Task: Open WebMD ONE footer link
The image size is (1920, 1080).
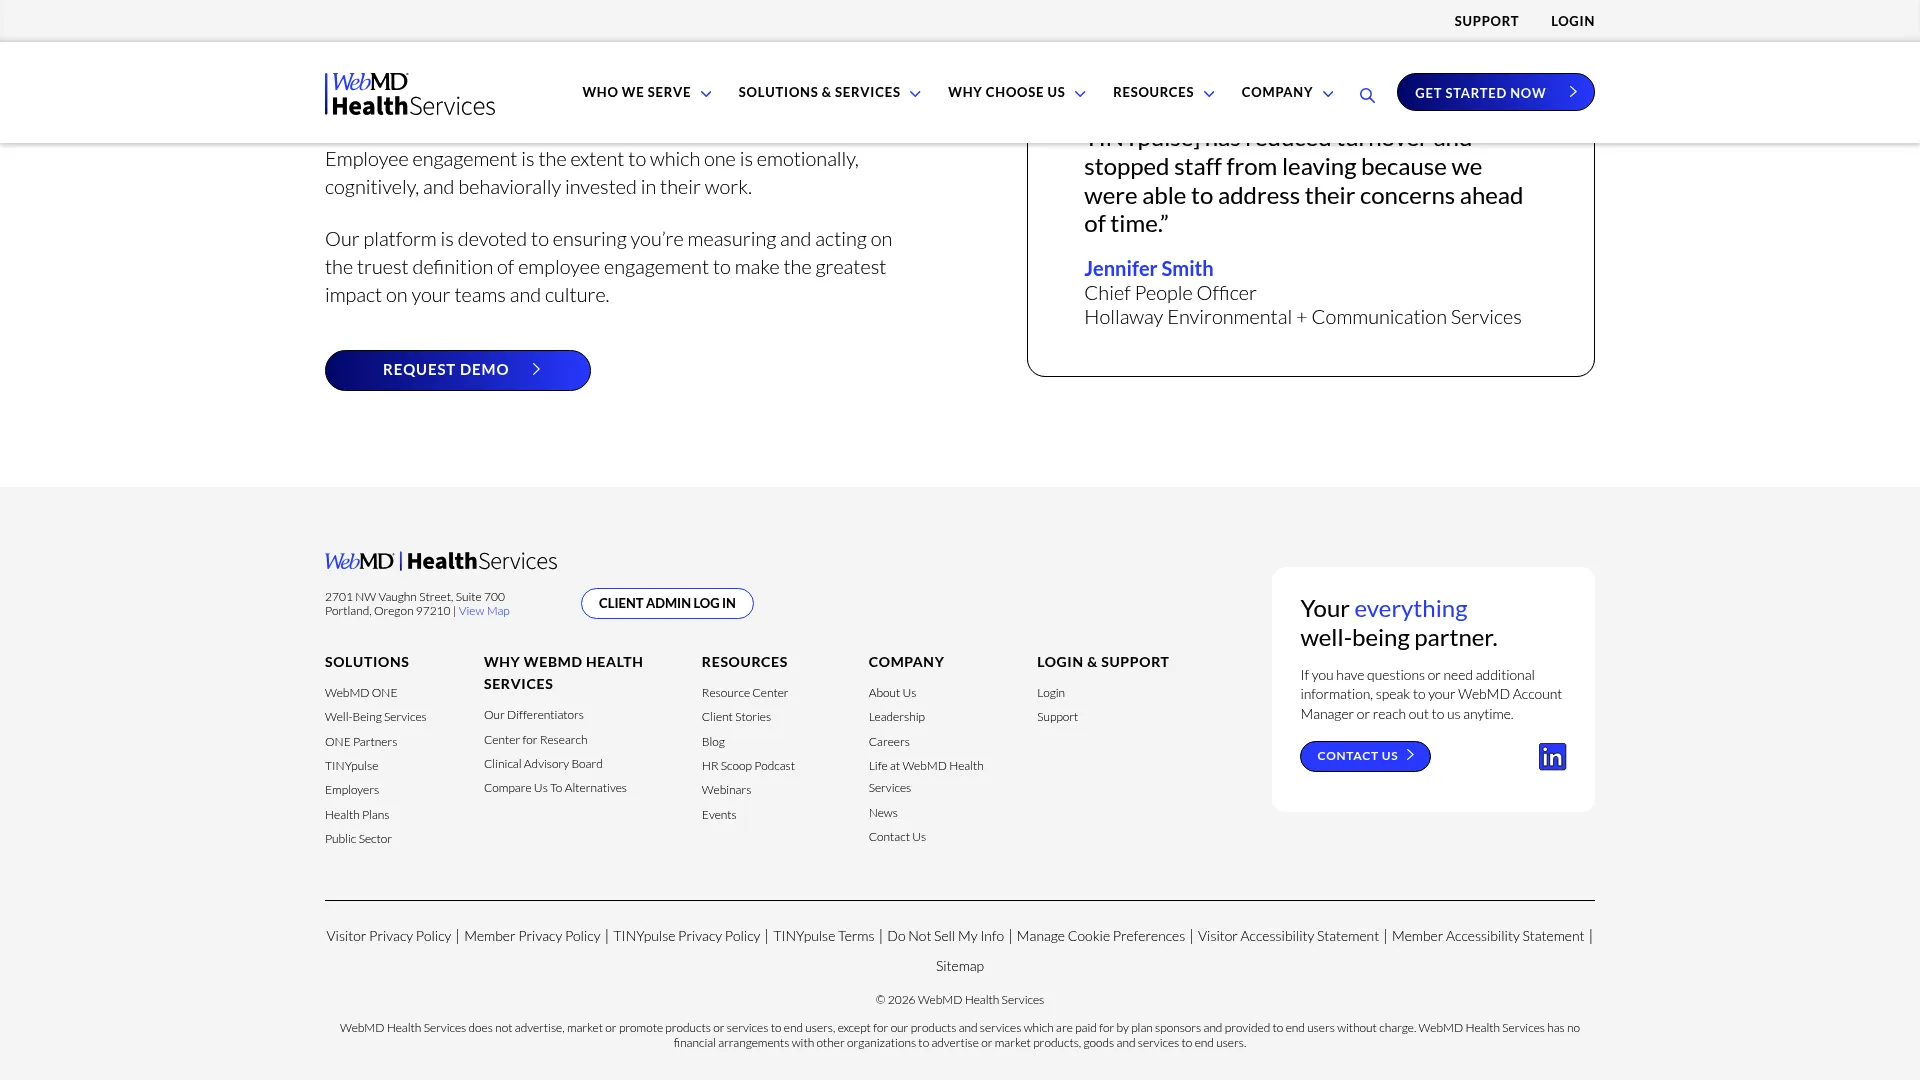Action: (361, 693)
